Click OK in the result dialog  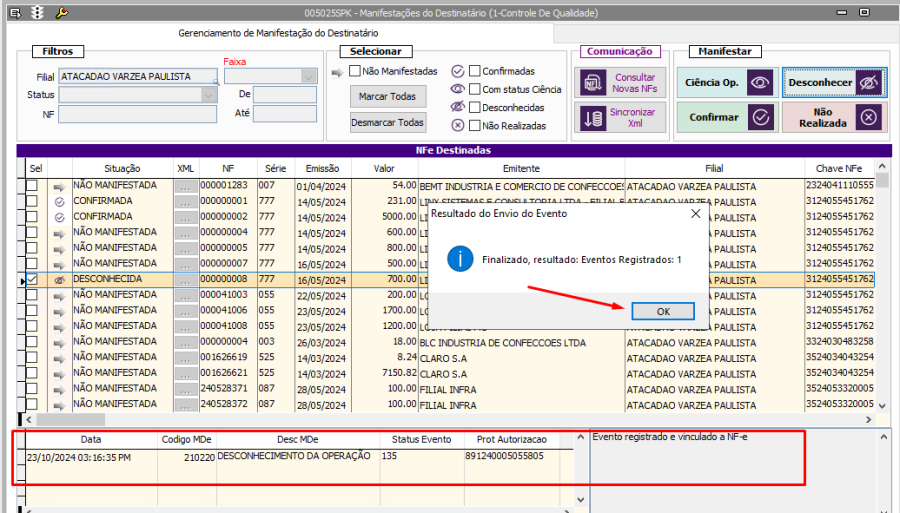coord(662,311)
